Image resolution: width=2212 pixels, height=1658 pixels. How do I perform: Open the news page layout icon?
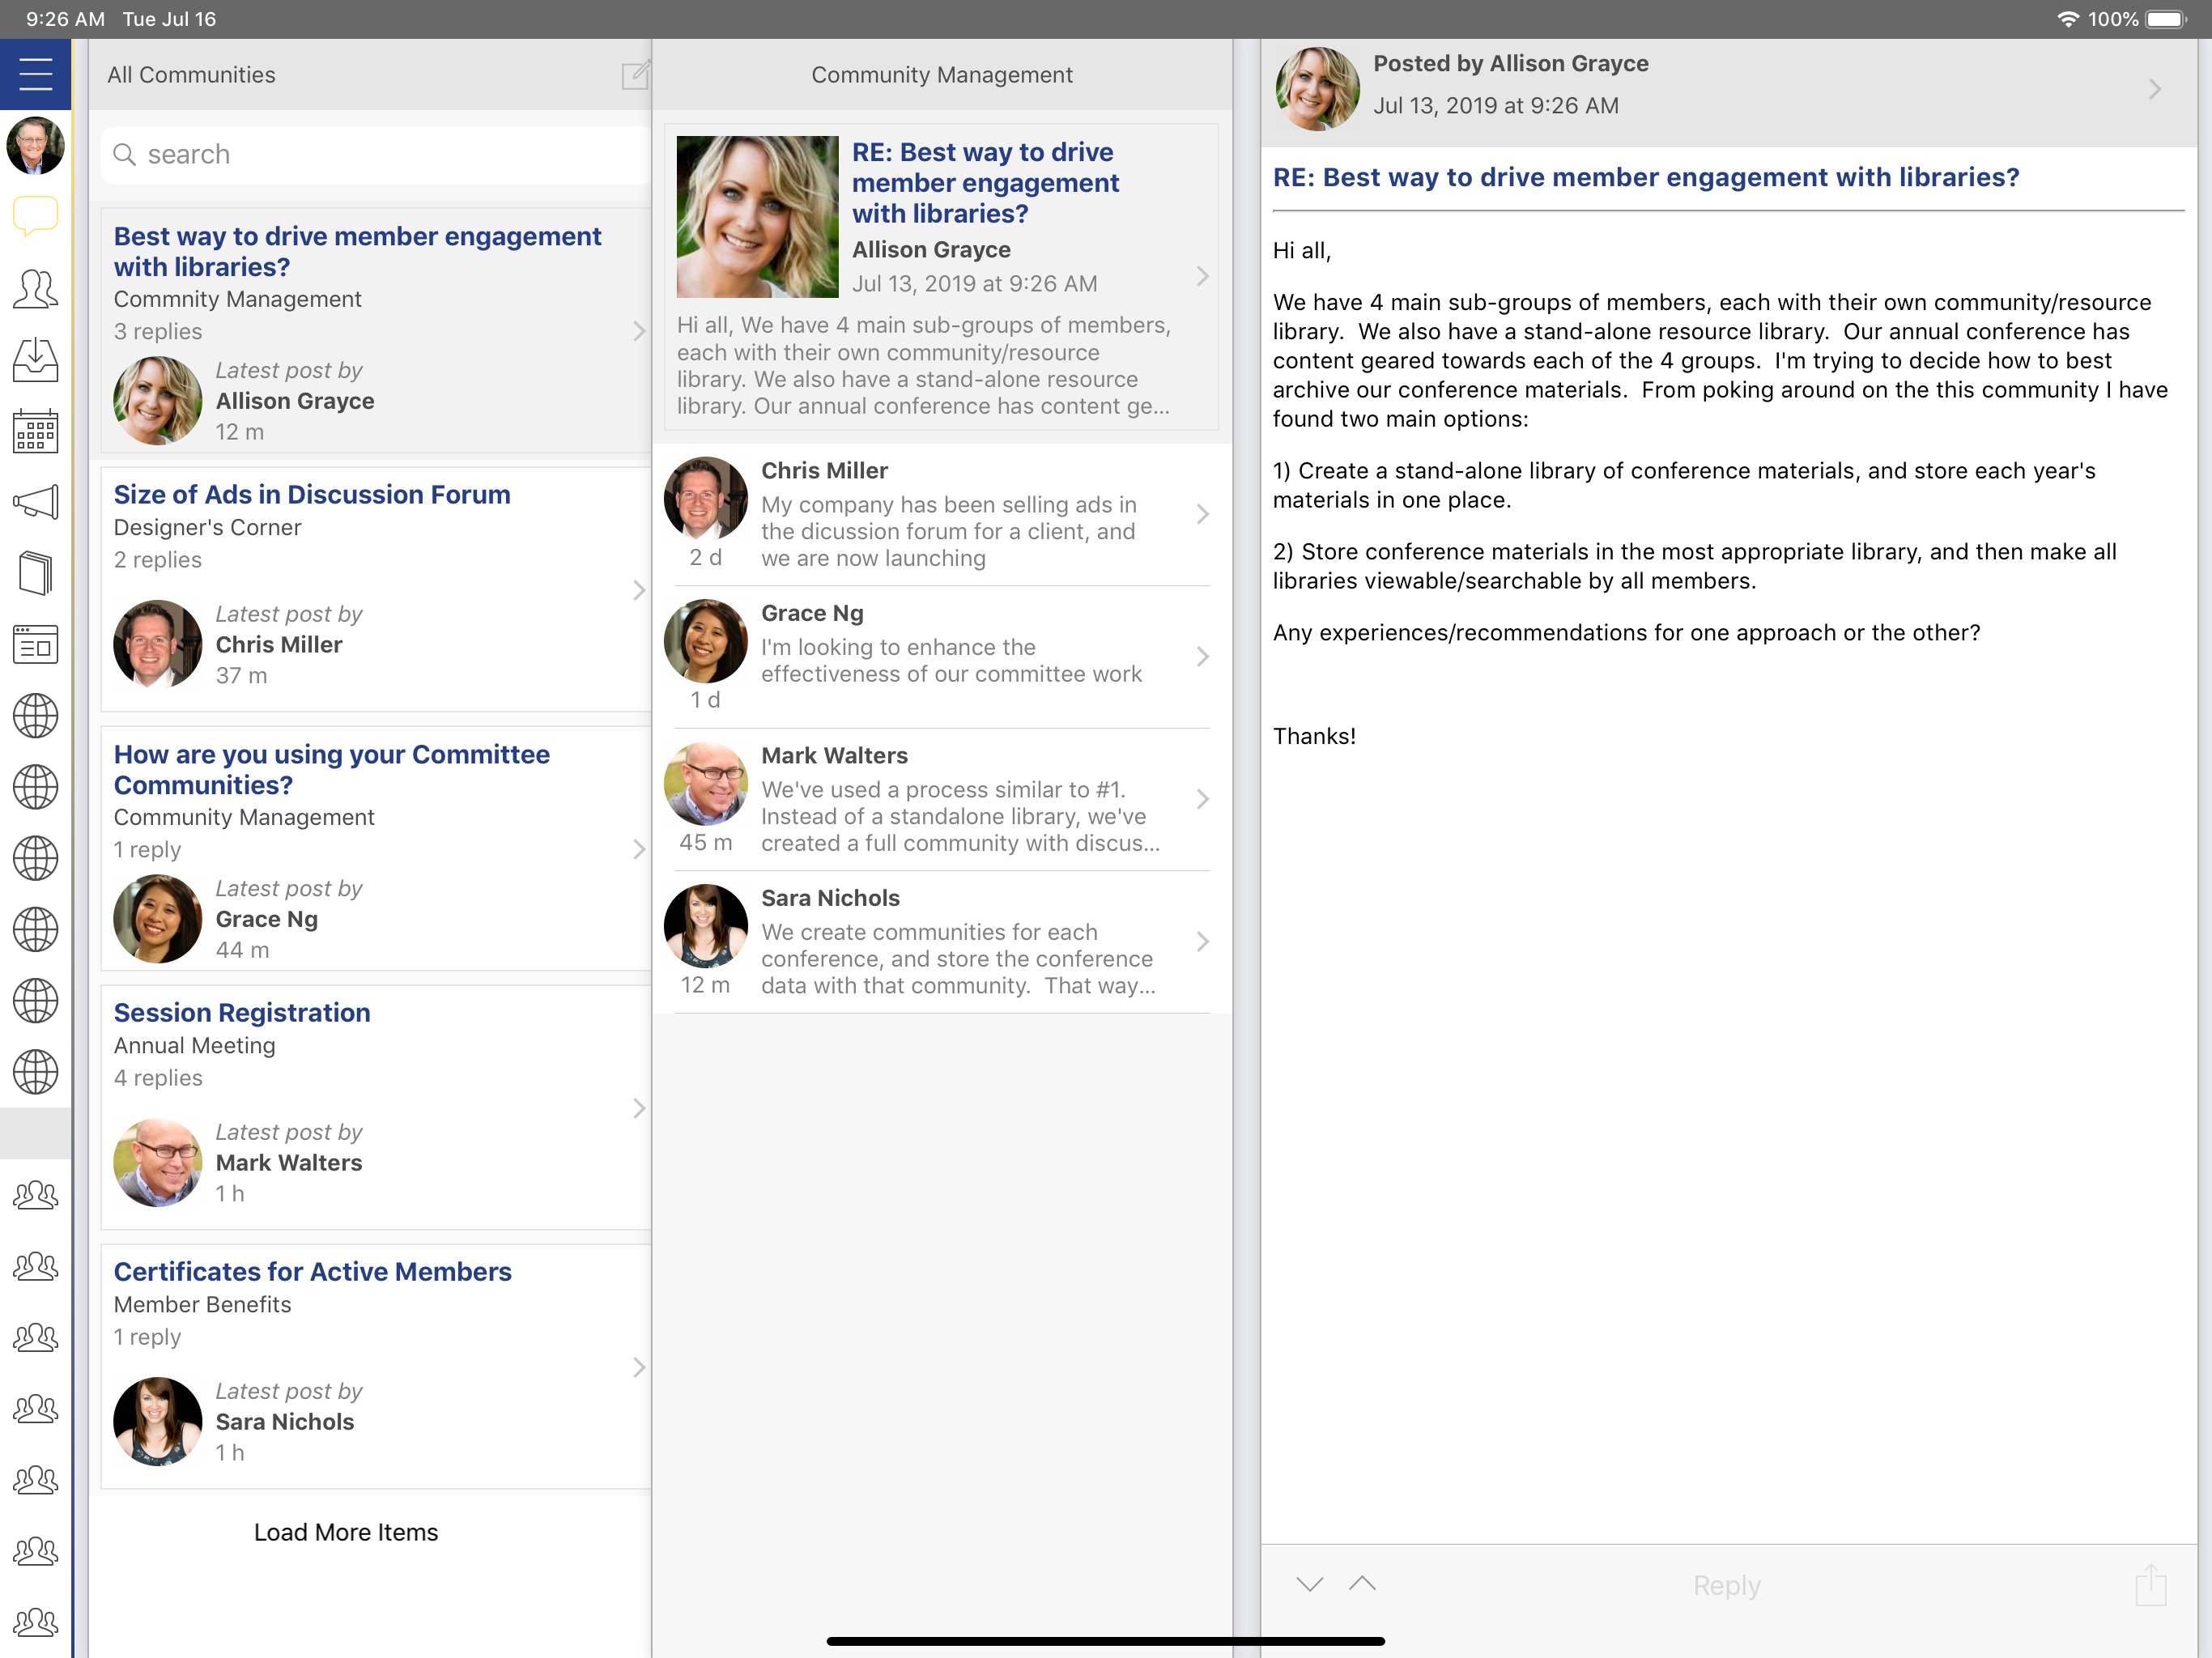tap(35, 645)
